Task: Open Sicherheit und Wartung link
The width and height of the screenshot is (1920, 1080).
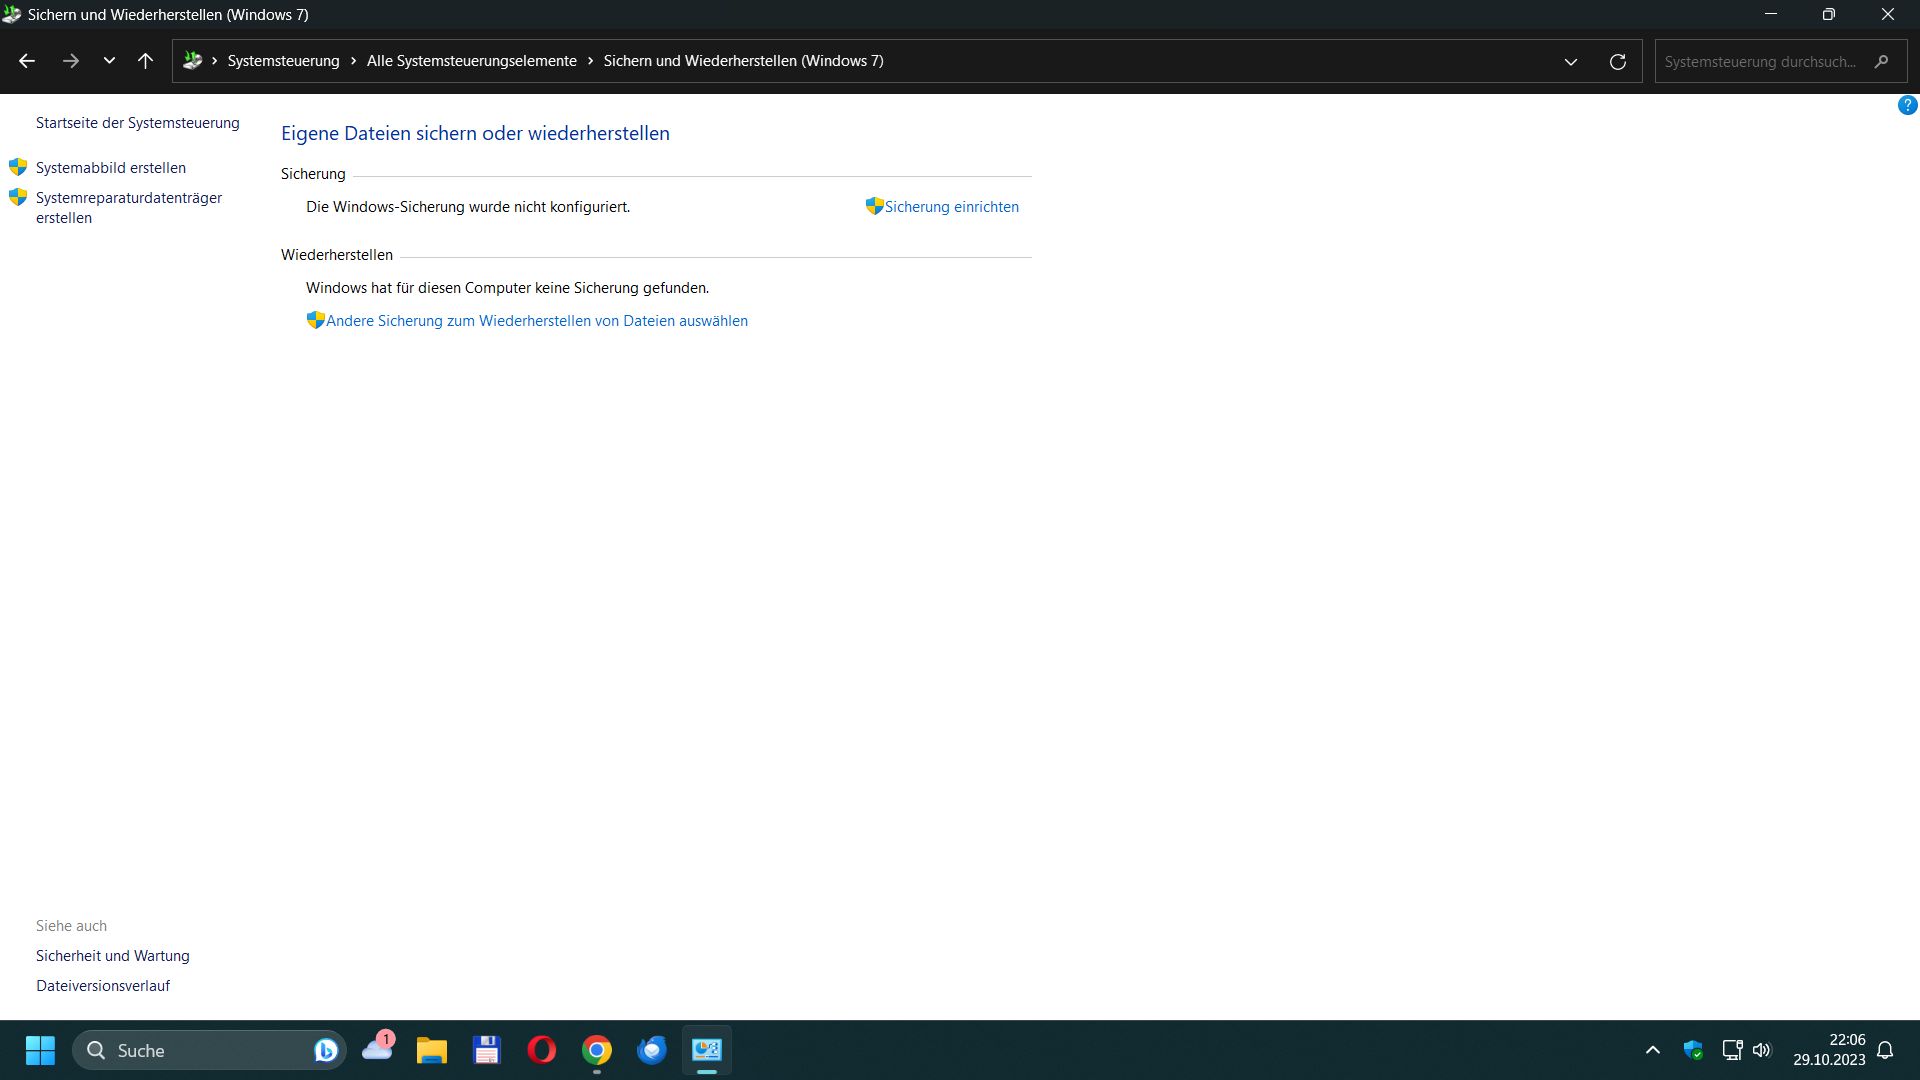Action: pos(113,956)
